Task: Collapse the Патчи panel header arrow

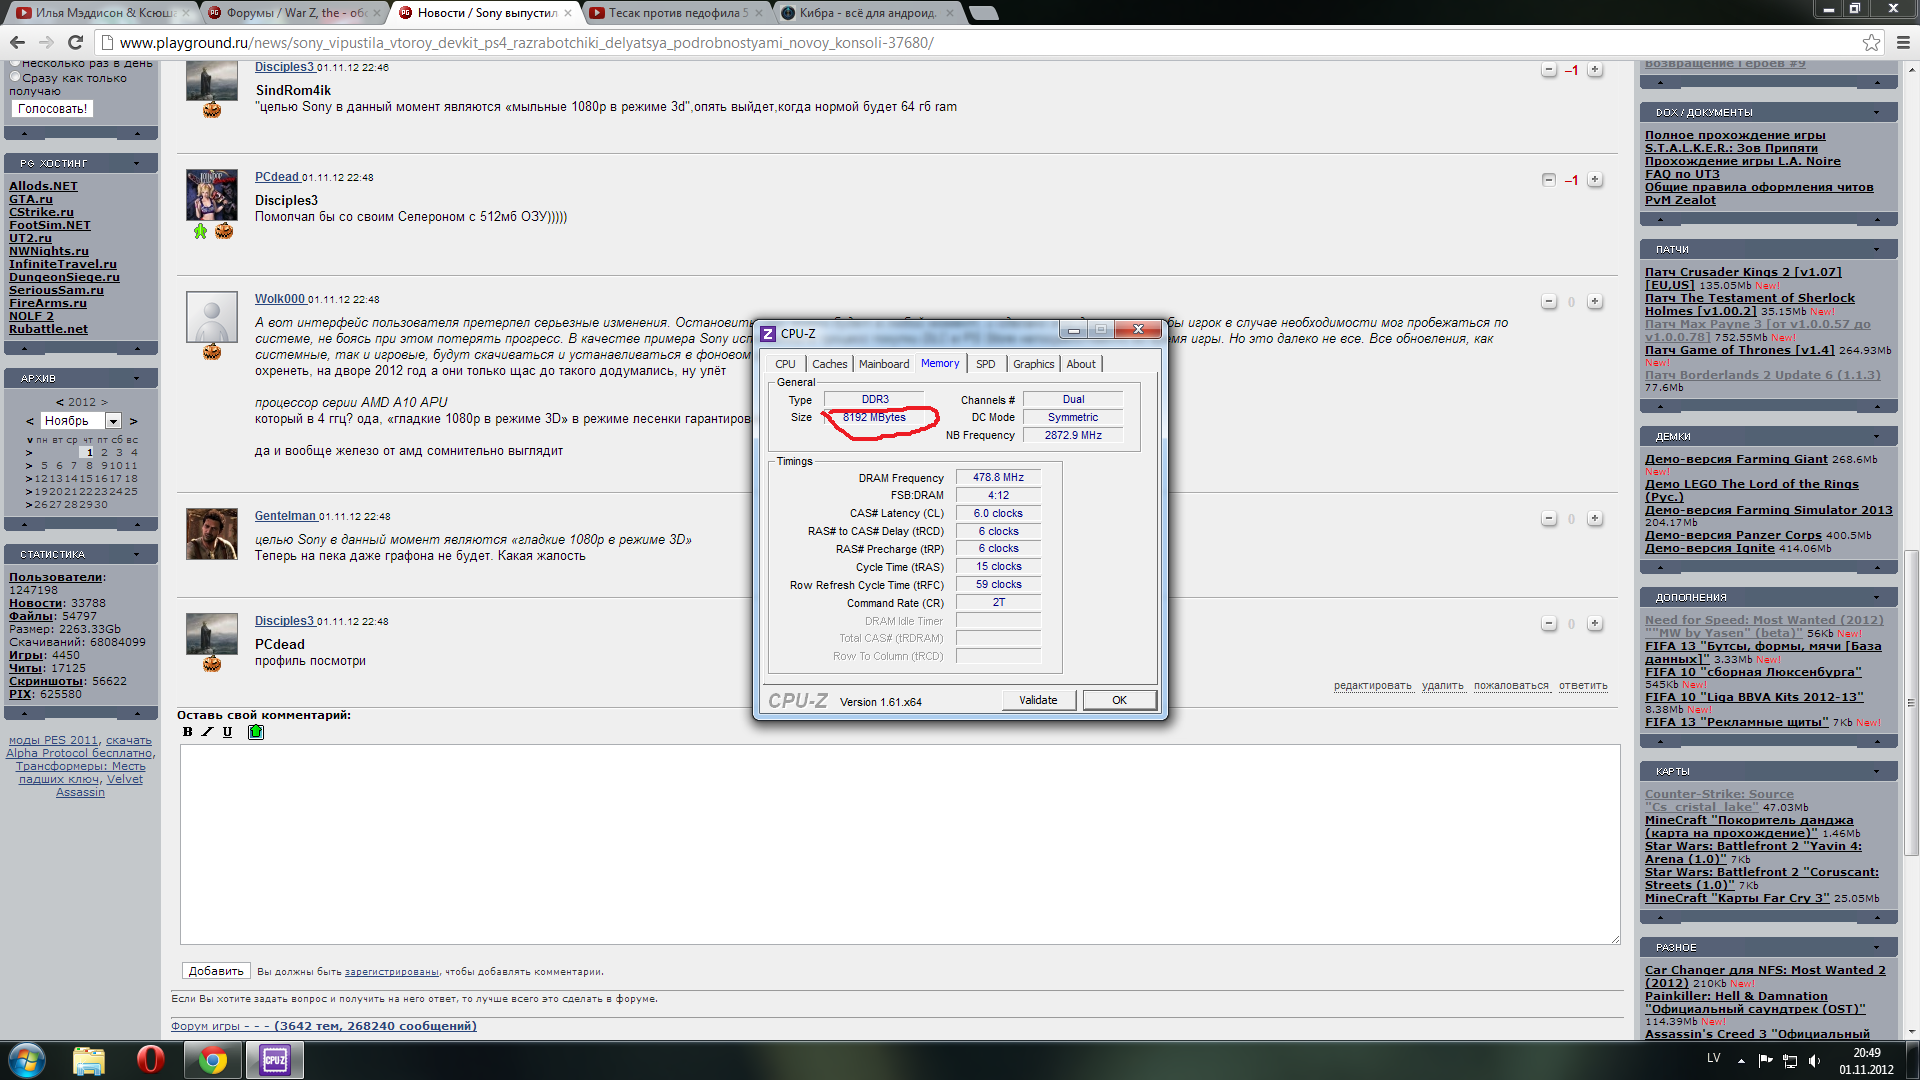Action: (1876, 249)
